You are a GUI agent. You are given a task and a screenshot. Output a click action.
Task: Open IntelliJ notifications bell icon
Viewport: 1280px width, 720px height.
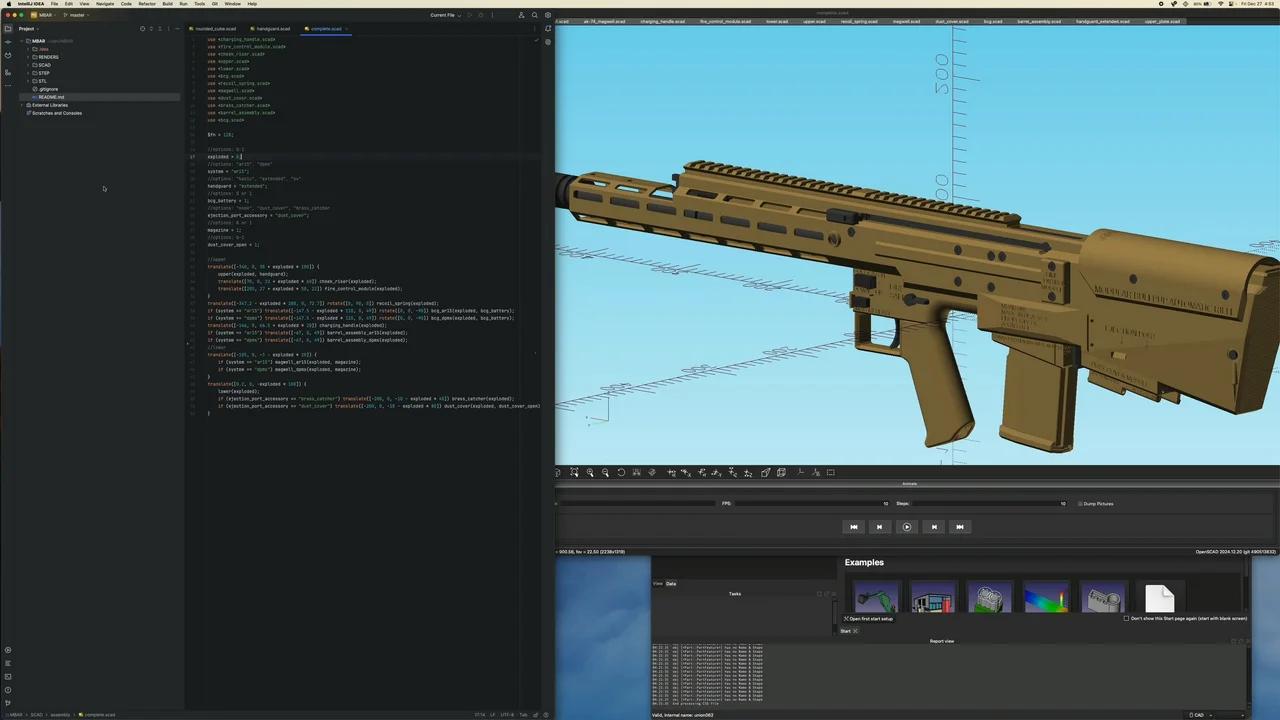pos(547,28)
